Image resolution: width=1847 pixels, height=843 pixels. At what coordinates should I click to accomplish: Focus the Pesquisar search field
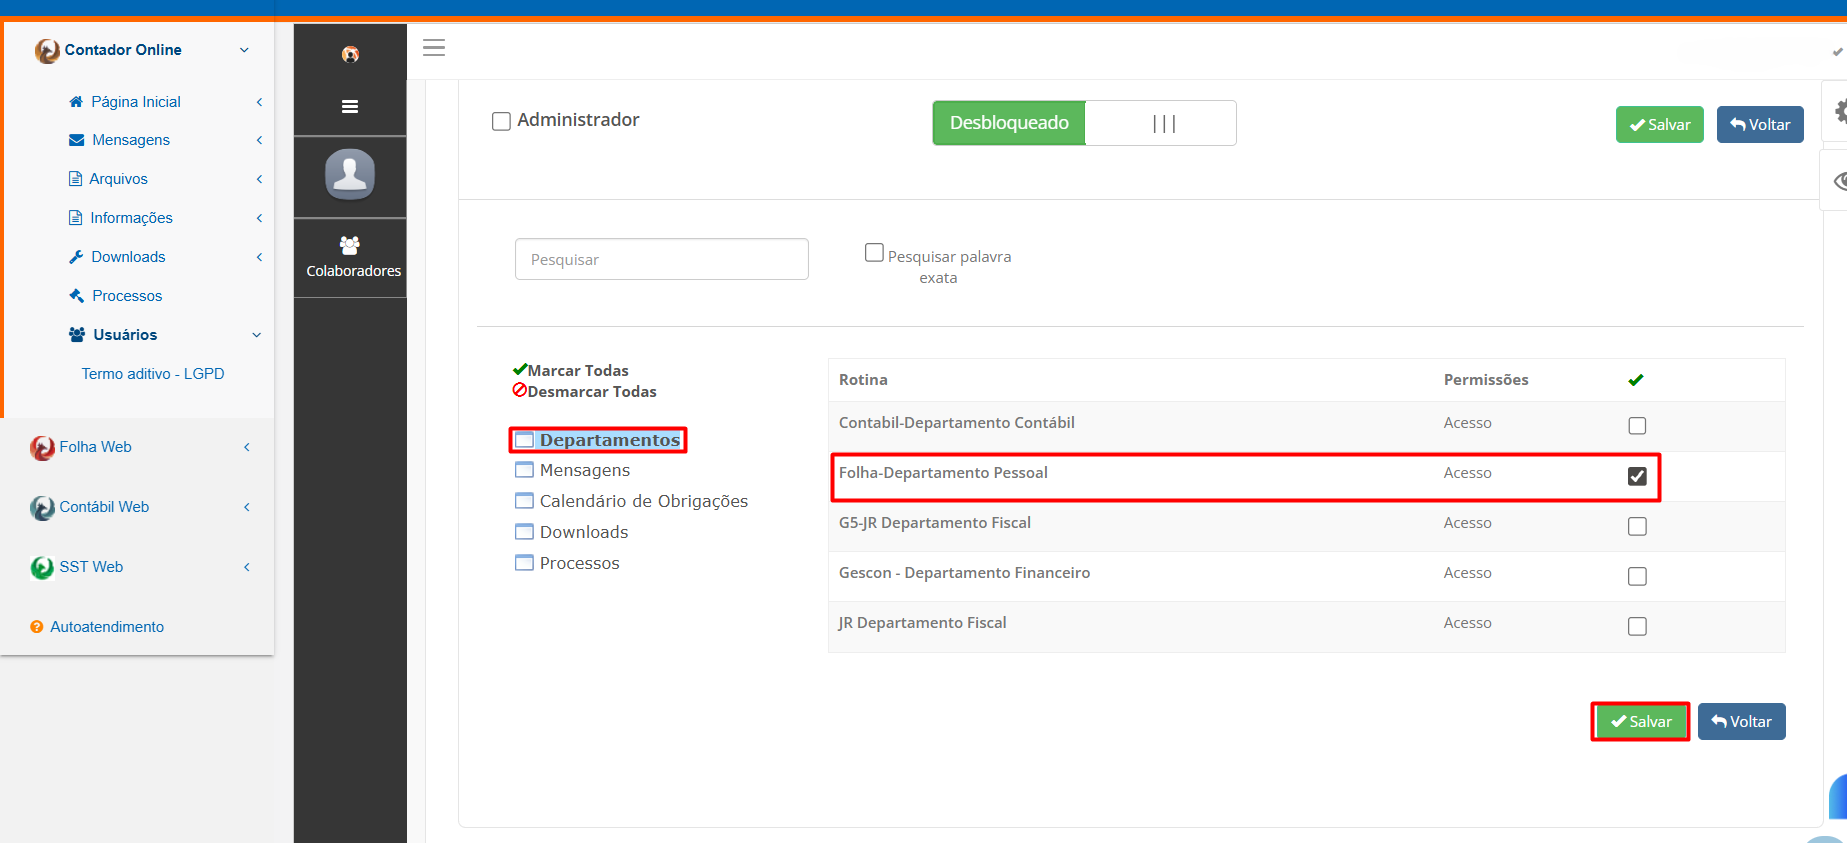(x=662, y=259)
